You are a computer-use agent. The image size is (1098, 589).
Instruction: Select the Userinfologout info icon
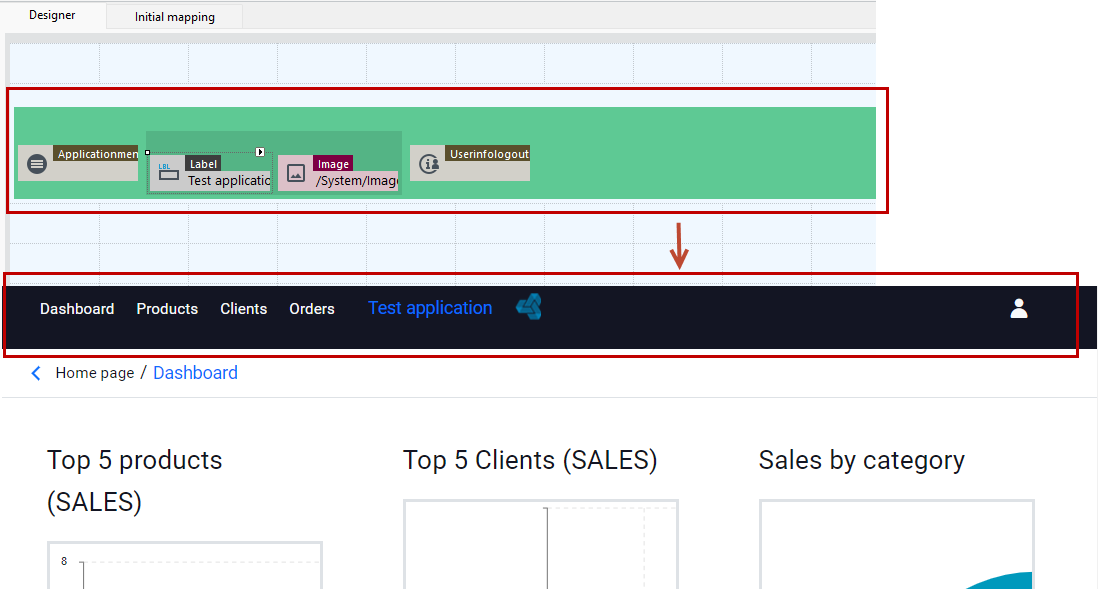(429, 164)
